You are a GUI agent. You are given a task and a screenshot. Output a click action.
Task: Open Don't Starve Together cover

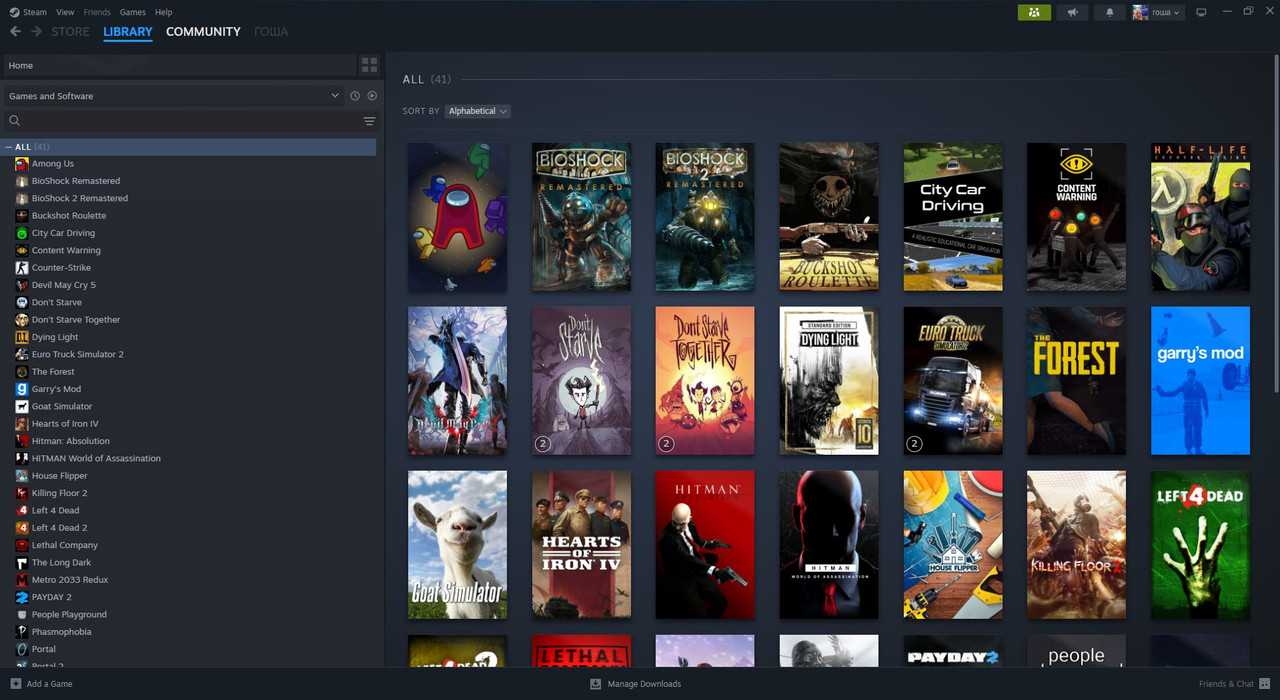[705, 381]
